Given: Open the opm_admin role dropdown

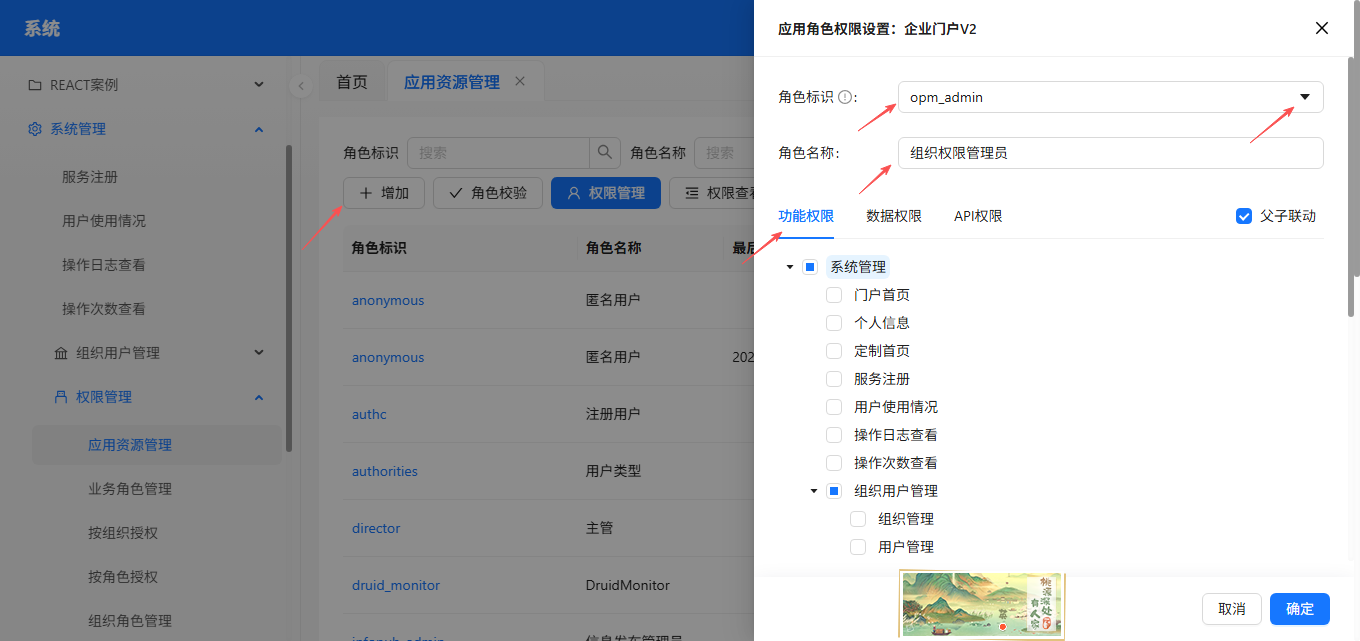Looking at the screenshot, I should (1304, 97).
